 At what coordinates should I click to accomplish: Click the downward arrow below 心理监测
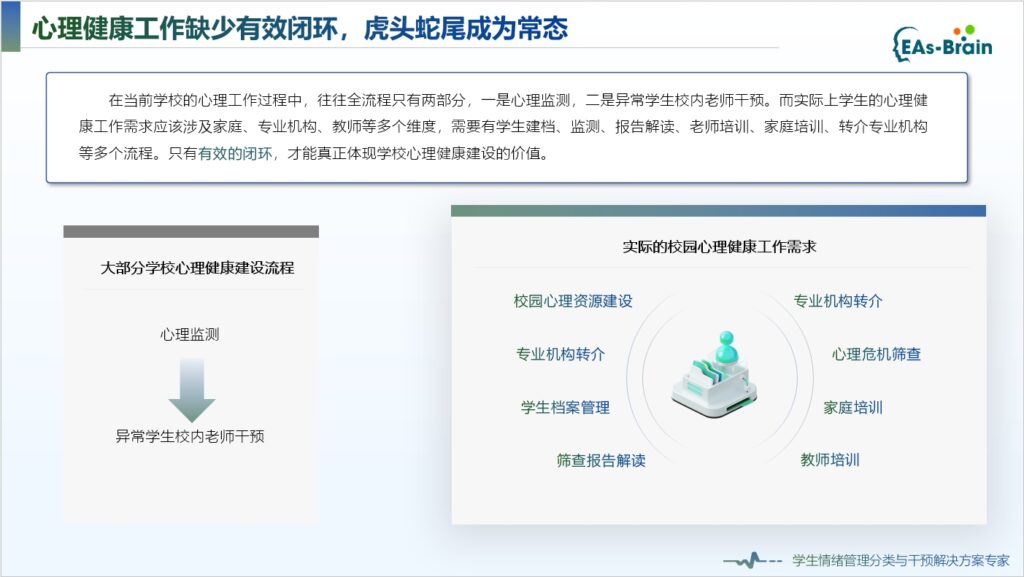click(191, 390)
